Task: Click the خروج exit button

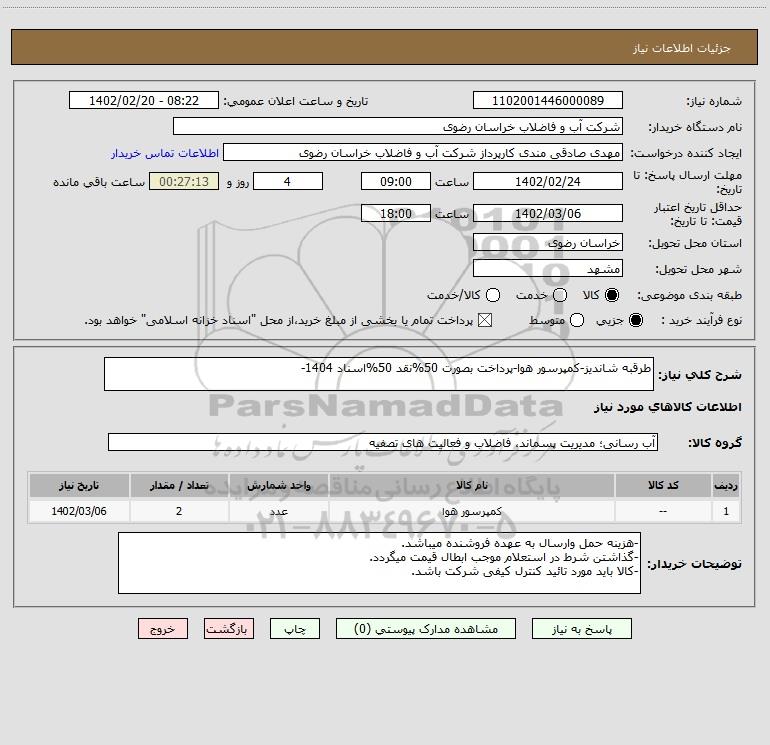Action: click(163, 629)
